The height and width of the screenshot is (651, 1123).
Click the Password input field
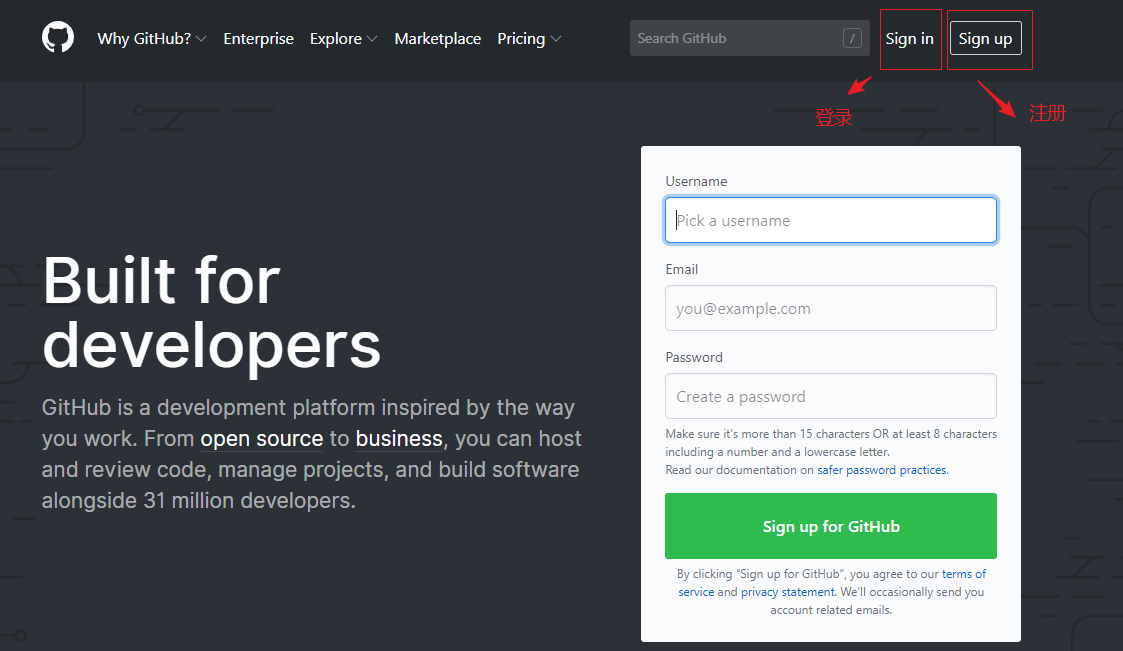click(831, 396)
